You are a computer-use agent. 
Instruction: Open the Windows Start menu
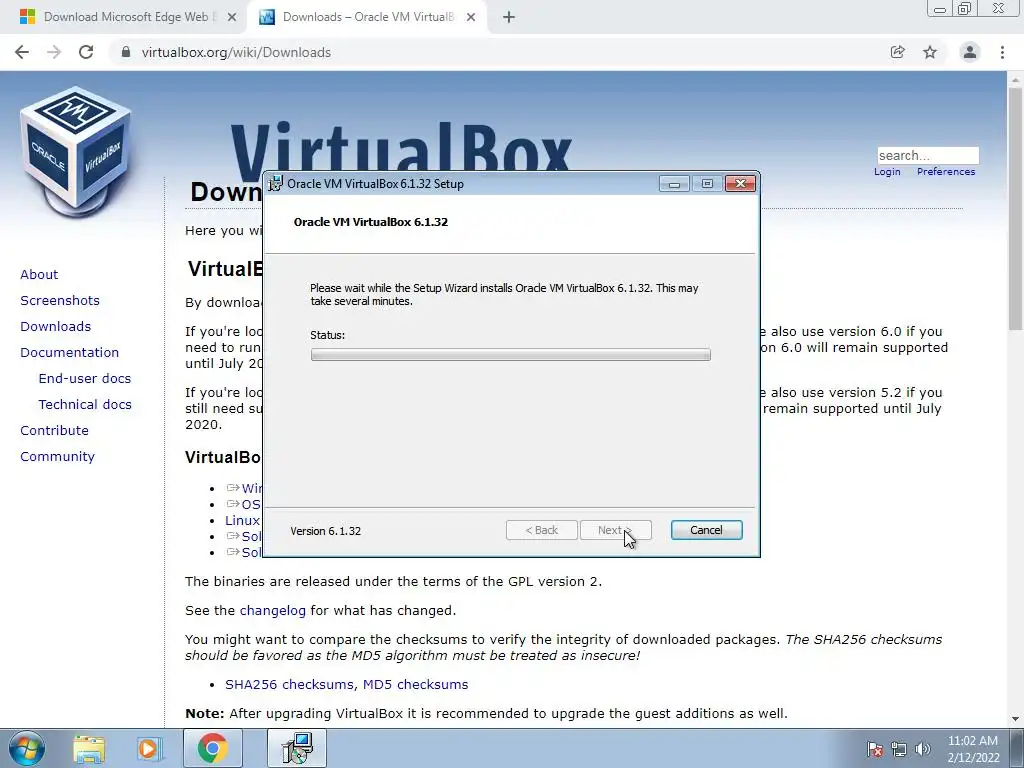26,748
